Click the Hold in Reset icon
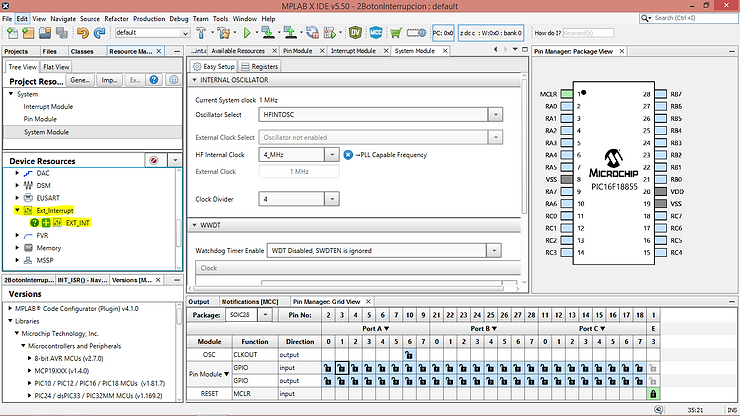This screenshot has height=416, width=740. tap(312, 33)
